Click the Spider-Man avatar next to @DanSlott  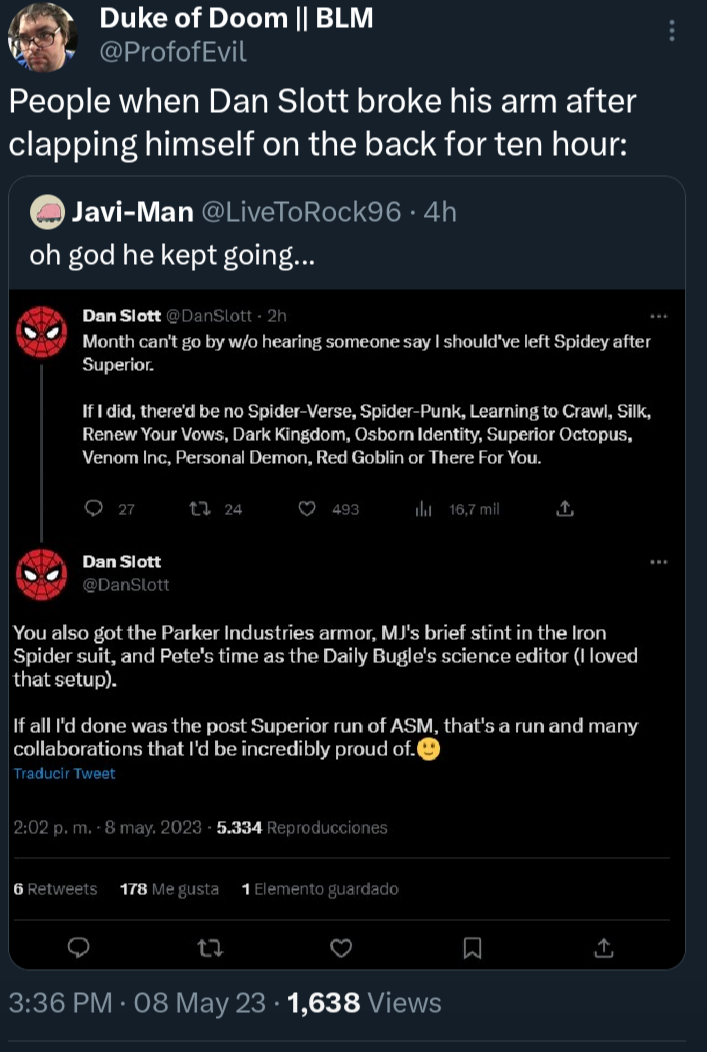(42, 575)
